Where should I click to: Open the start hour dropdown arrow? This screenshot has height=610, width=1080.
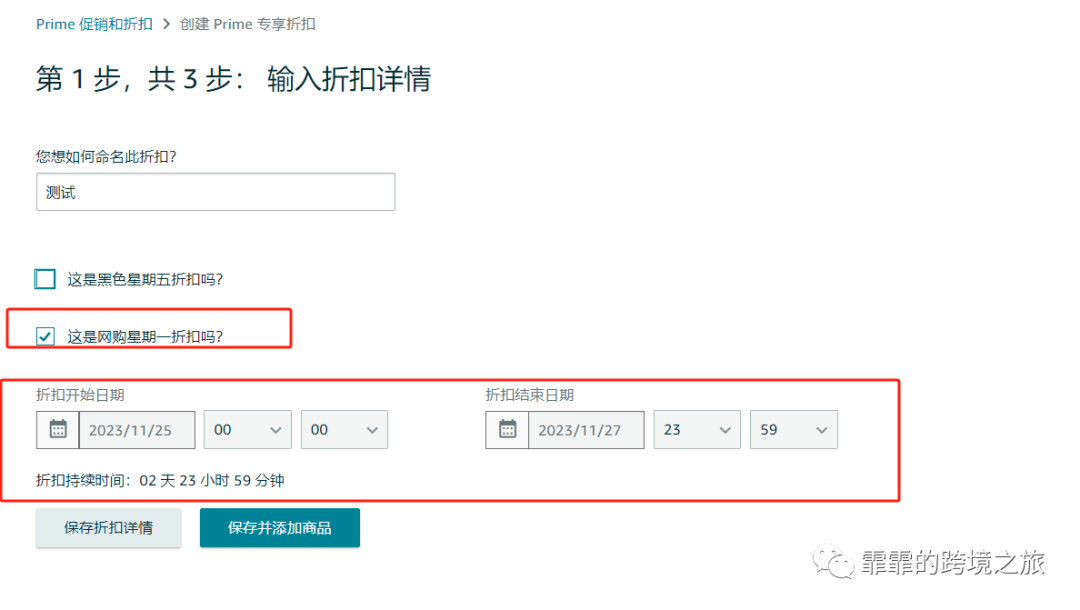pyautogui.click(x=277, y=429)
